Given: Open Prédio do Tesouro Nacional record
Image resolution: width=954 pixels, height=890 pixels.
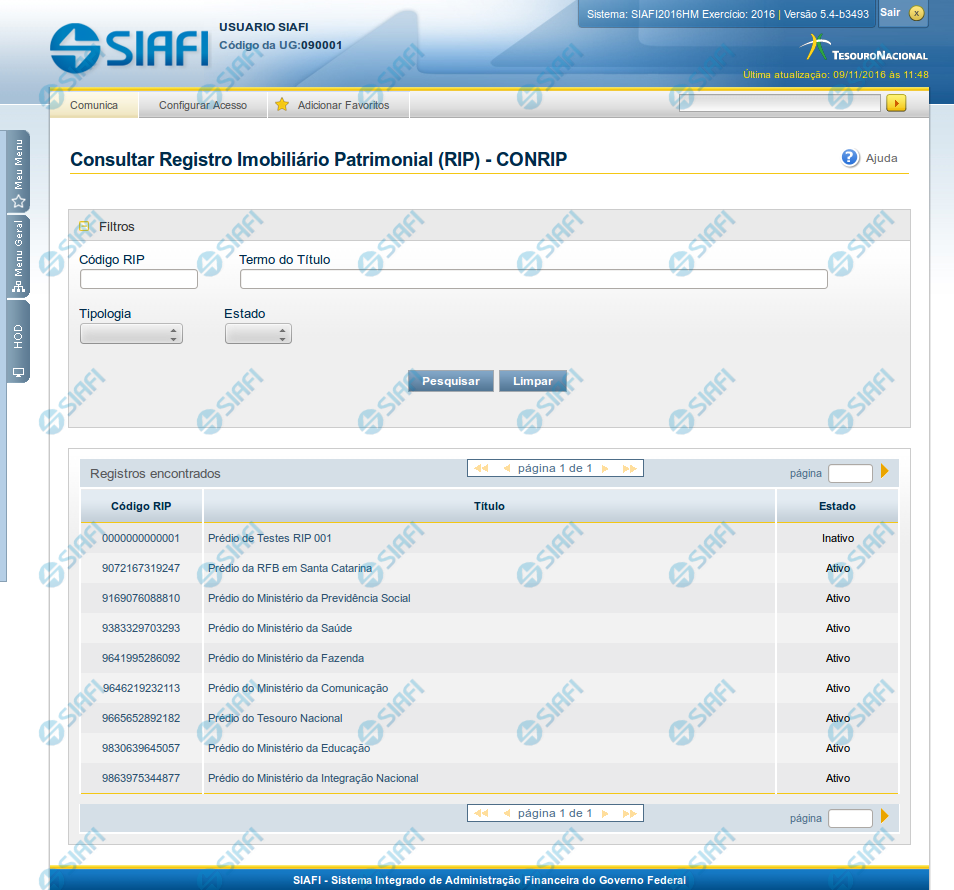Looking at the screenshot, I should pyautogui.click(x=275, y=718).
